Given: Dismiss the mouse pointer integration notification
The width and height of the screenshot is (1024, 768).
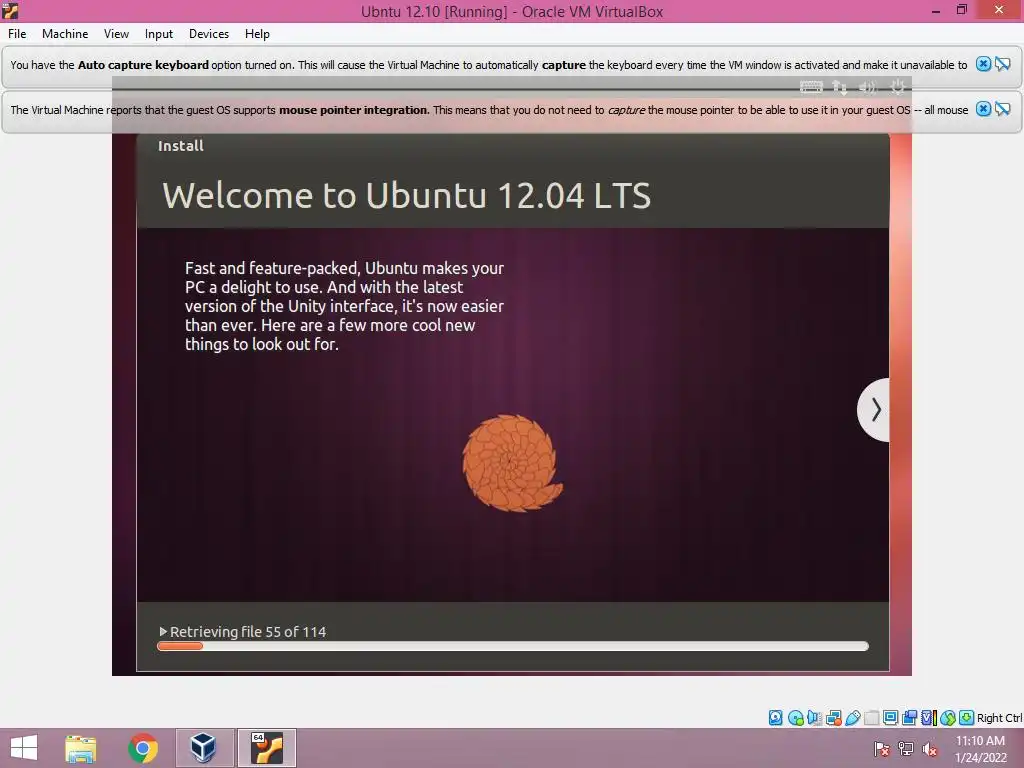Looking at the screenshot, I should [x=983, y=109].
